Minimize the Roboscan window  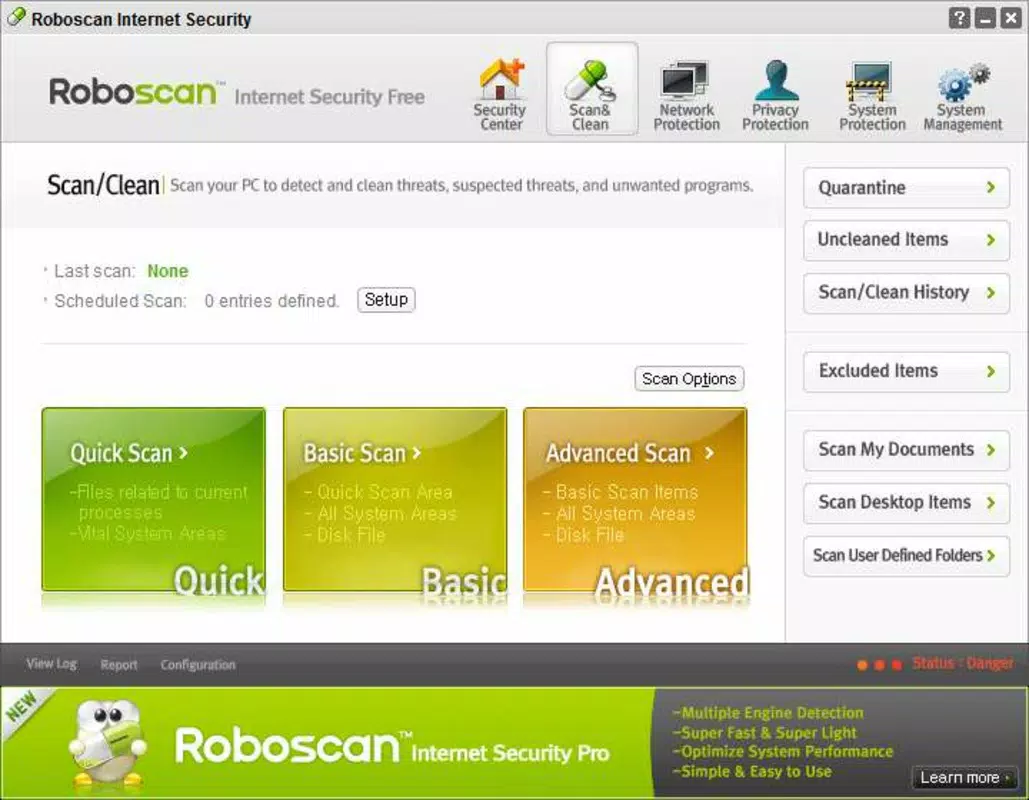(x=985, y=18)
